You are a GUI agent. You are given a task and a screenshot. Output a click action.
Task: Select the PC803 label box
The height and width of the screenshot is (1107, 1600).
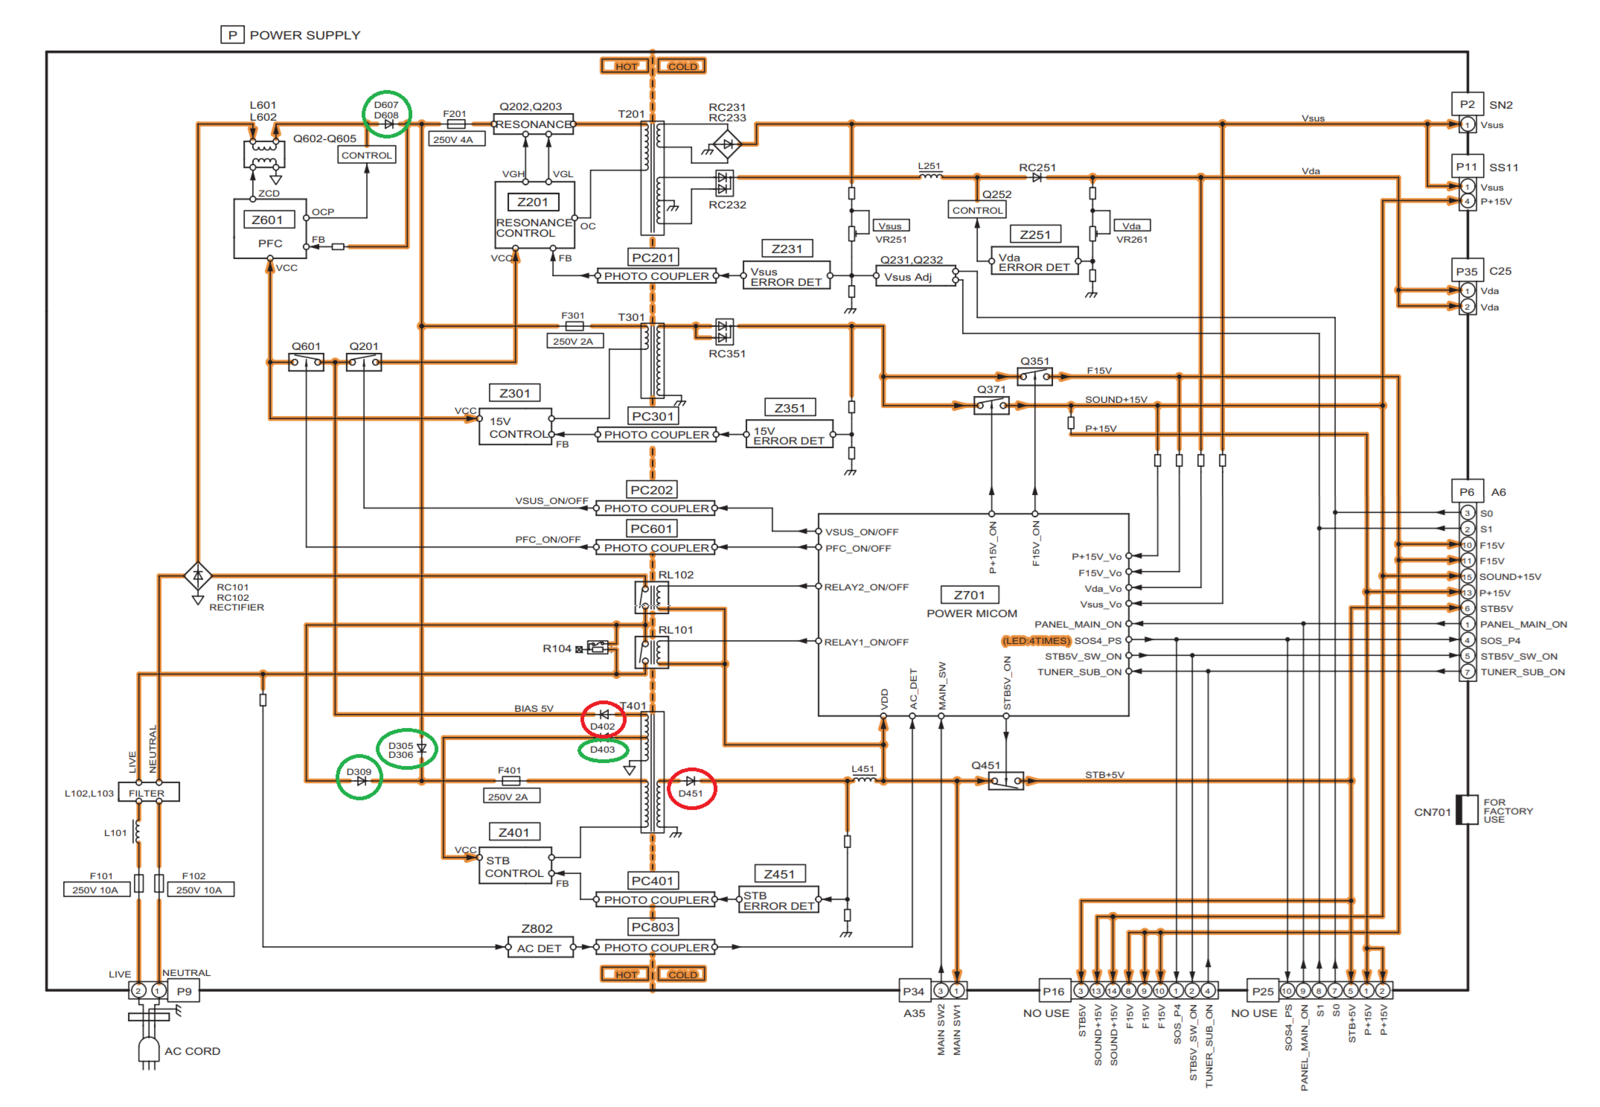[x=652, y=927]
